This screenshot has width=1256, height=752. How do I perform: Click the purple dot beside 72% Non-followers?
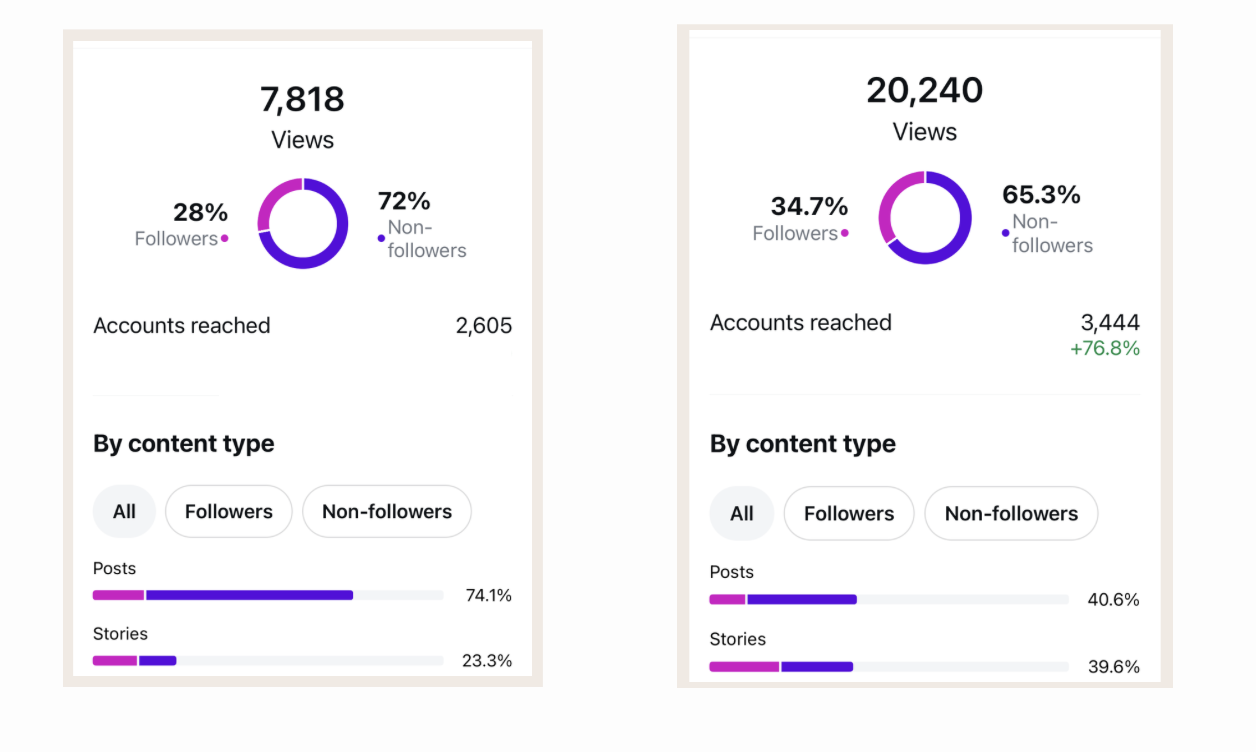point(381,238)
